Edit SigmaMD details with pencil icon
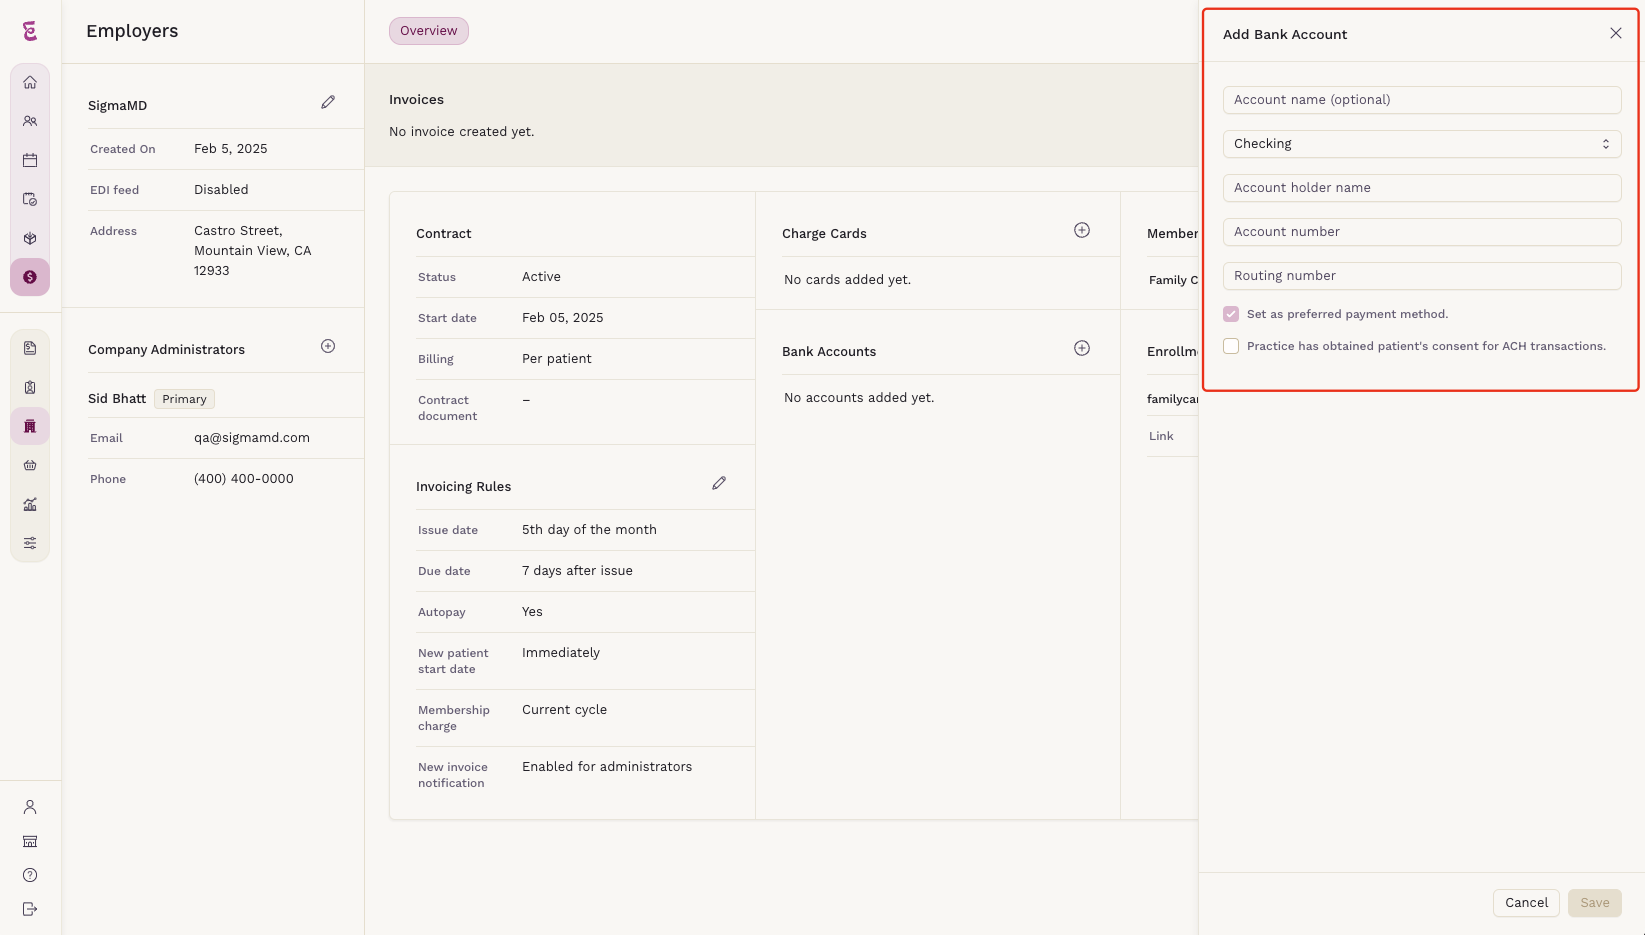This screenshot has height=935, width=1645. pos(328,102)
